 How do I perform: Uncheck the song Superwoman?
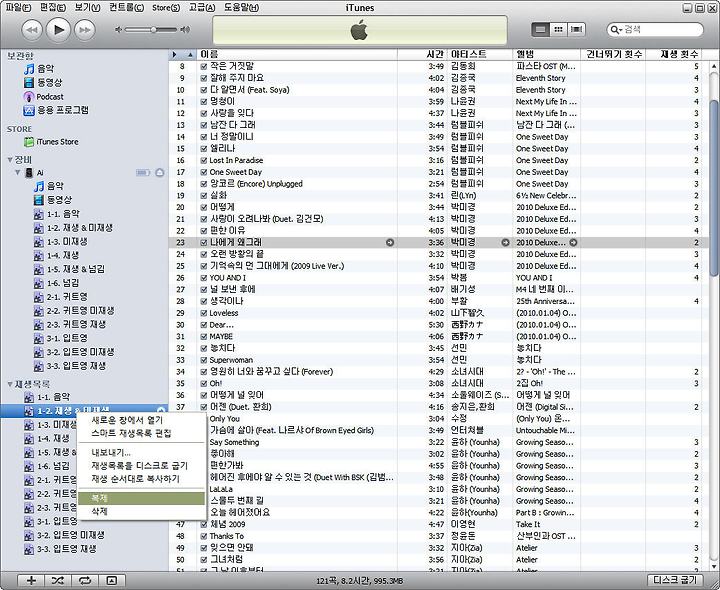pyautogui.click(x=204, y=360)
